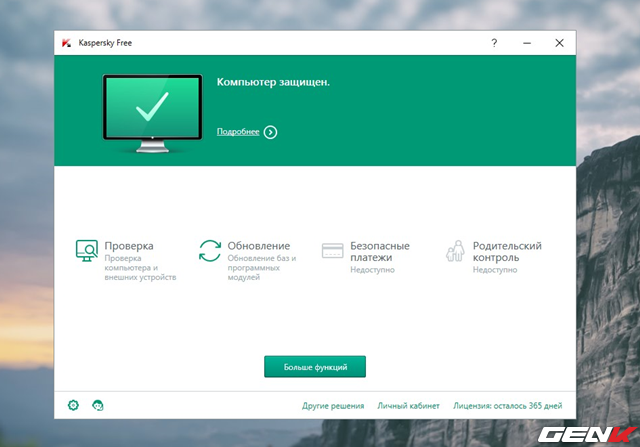Click the protected monitor checkmark image
The image size is (640, 447).
(153, 112)
